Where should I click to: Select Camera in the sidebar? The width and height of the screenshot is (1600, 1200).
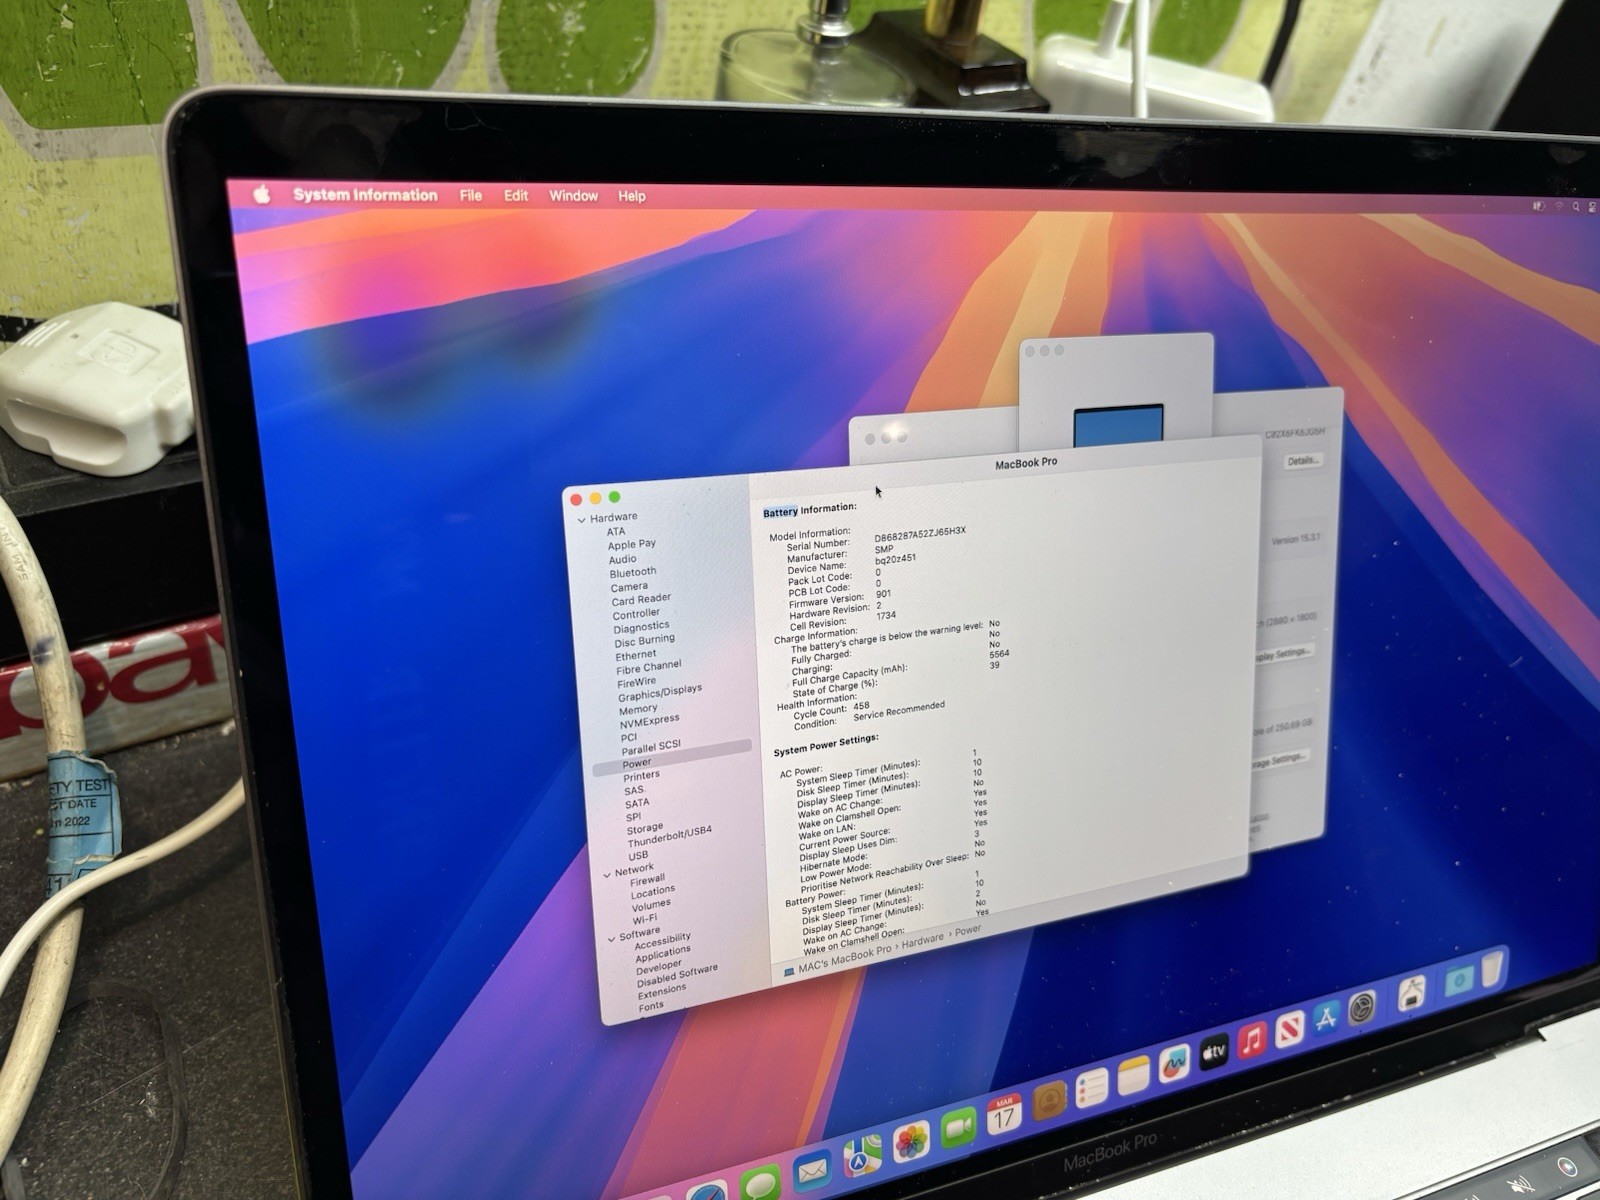click(629, 587)
